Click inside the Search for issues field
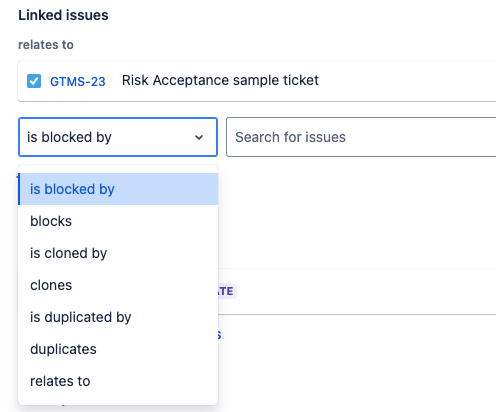The image size is (496, 412). click(361, 137)
